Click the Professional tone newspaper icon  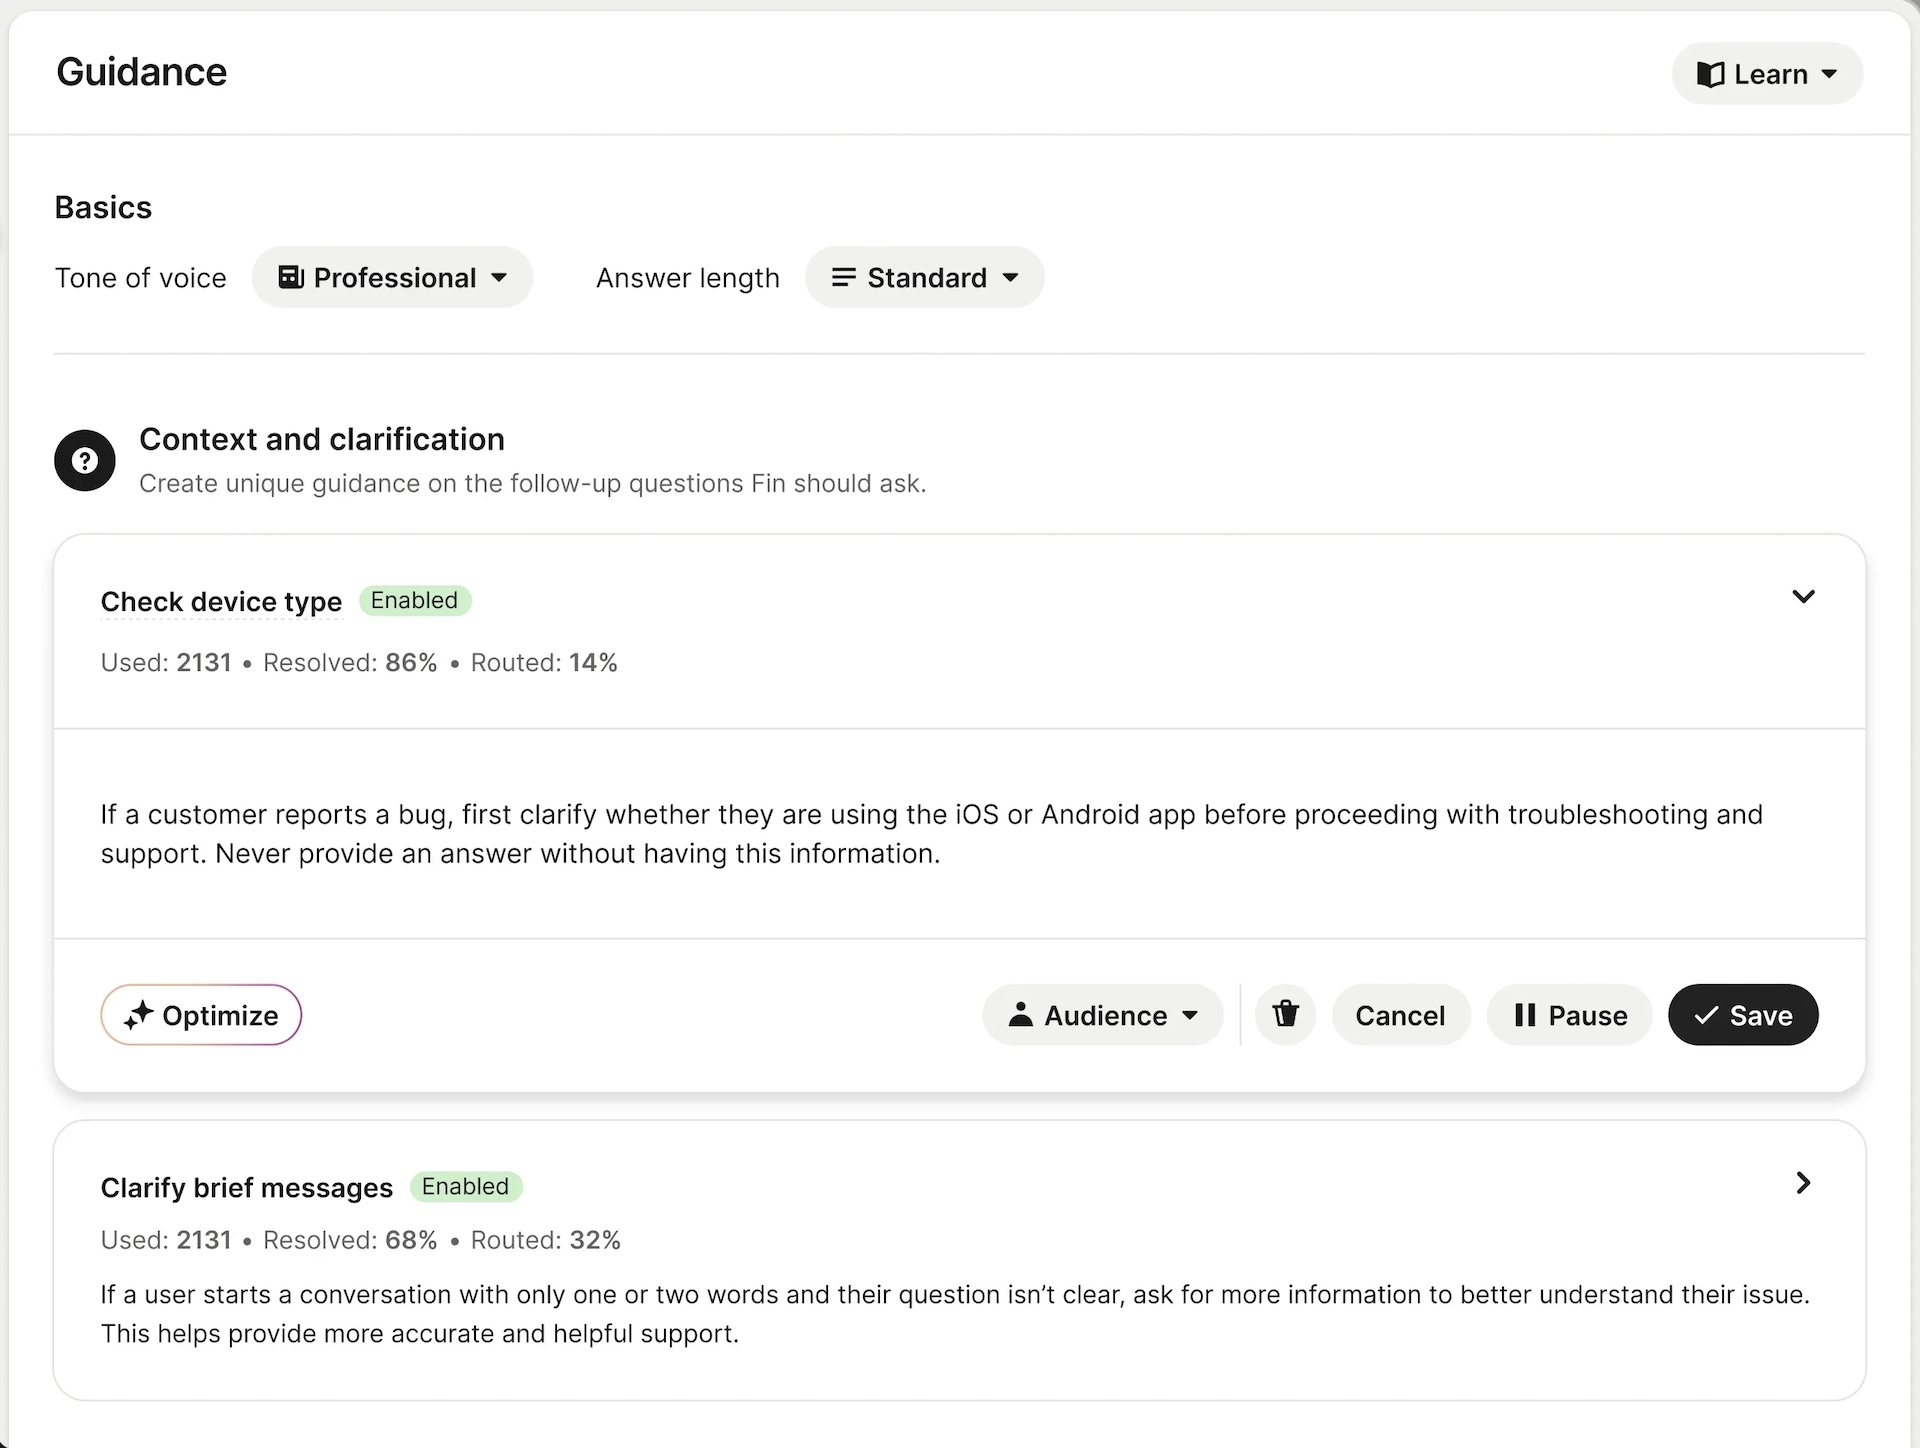pyautogui.click(x=291, y=277)
